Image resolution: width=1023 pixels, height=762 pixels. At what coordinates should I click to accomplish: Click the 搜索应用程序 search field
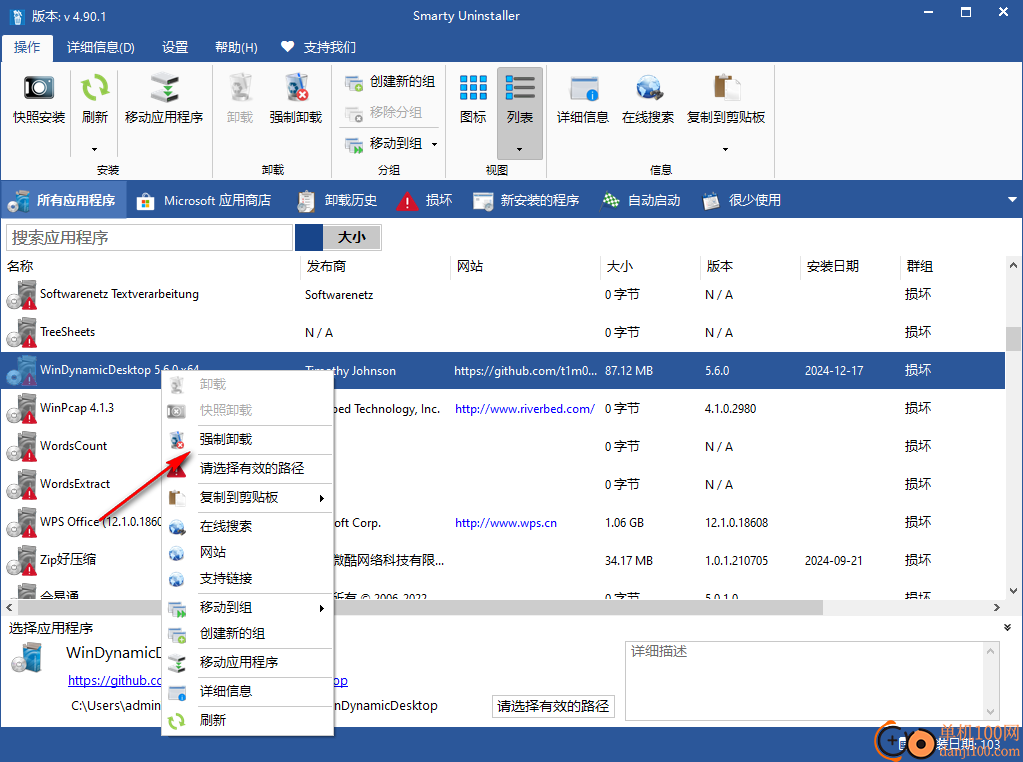click(x=149, y=237)
